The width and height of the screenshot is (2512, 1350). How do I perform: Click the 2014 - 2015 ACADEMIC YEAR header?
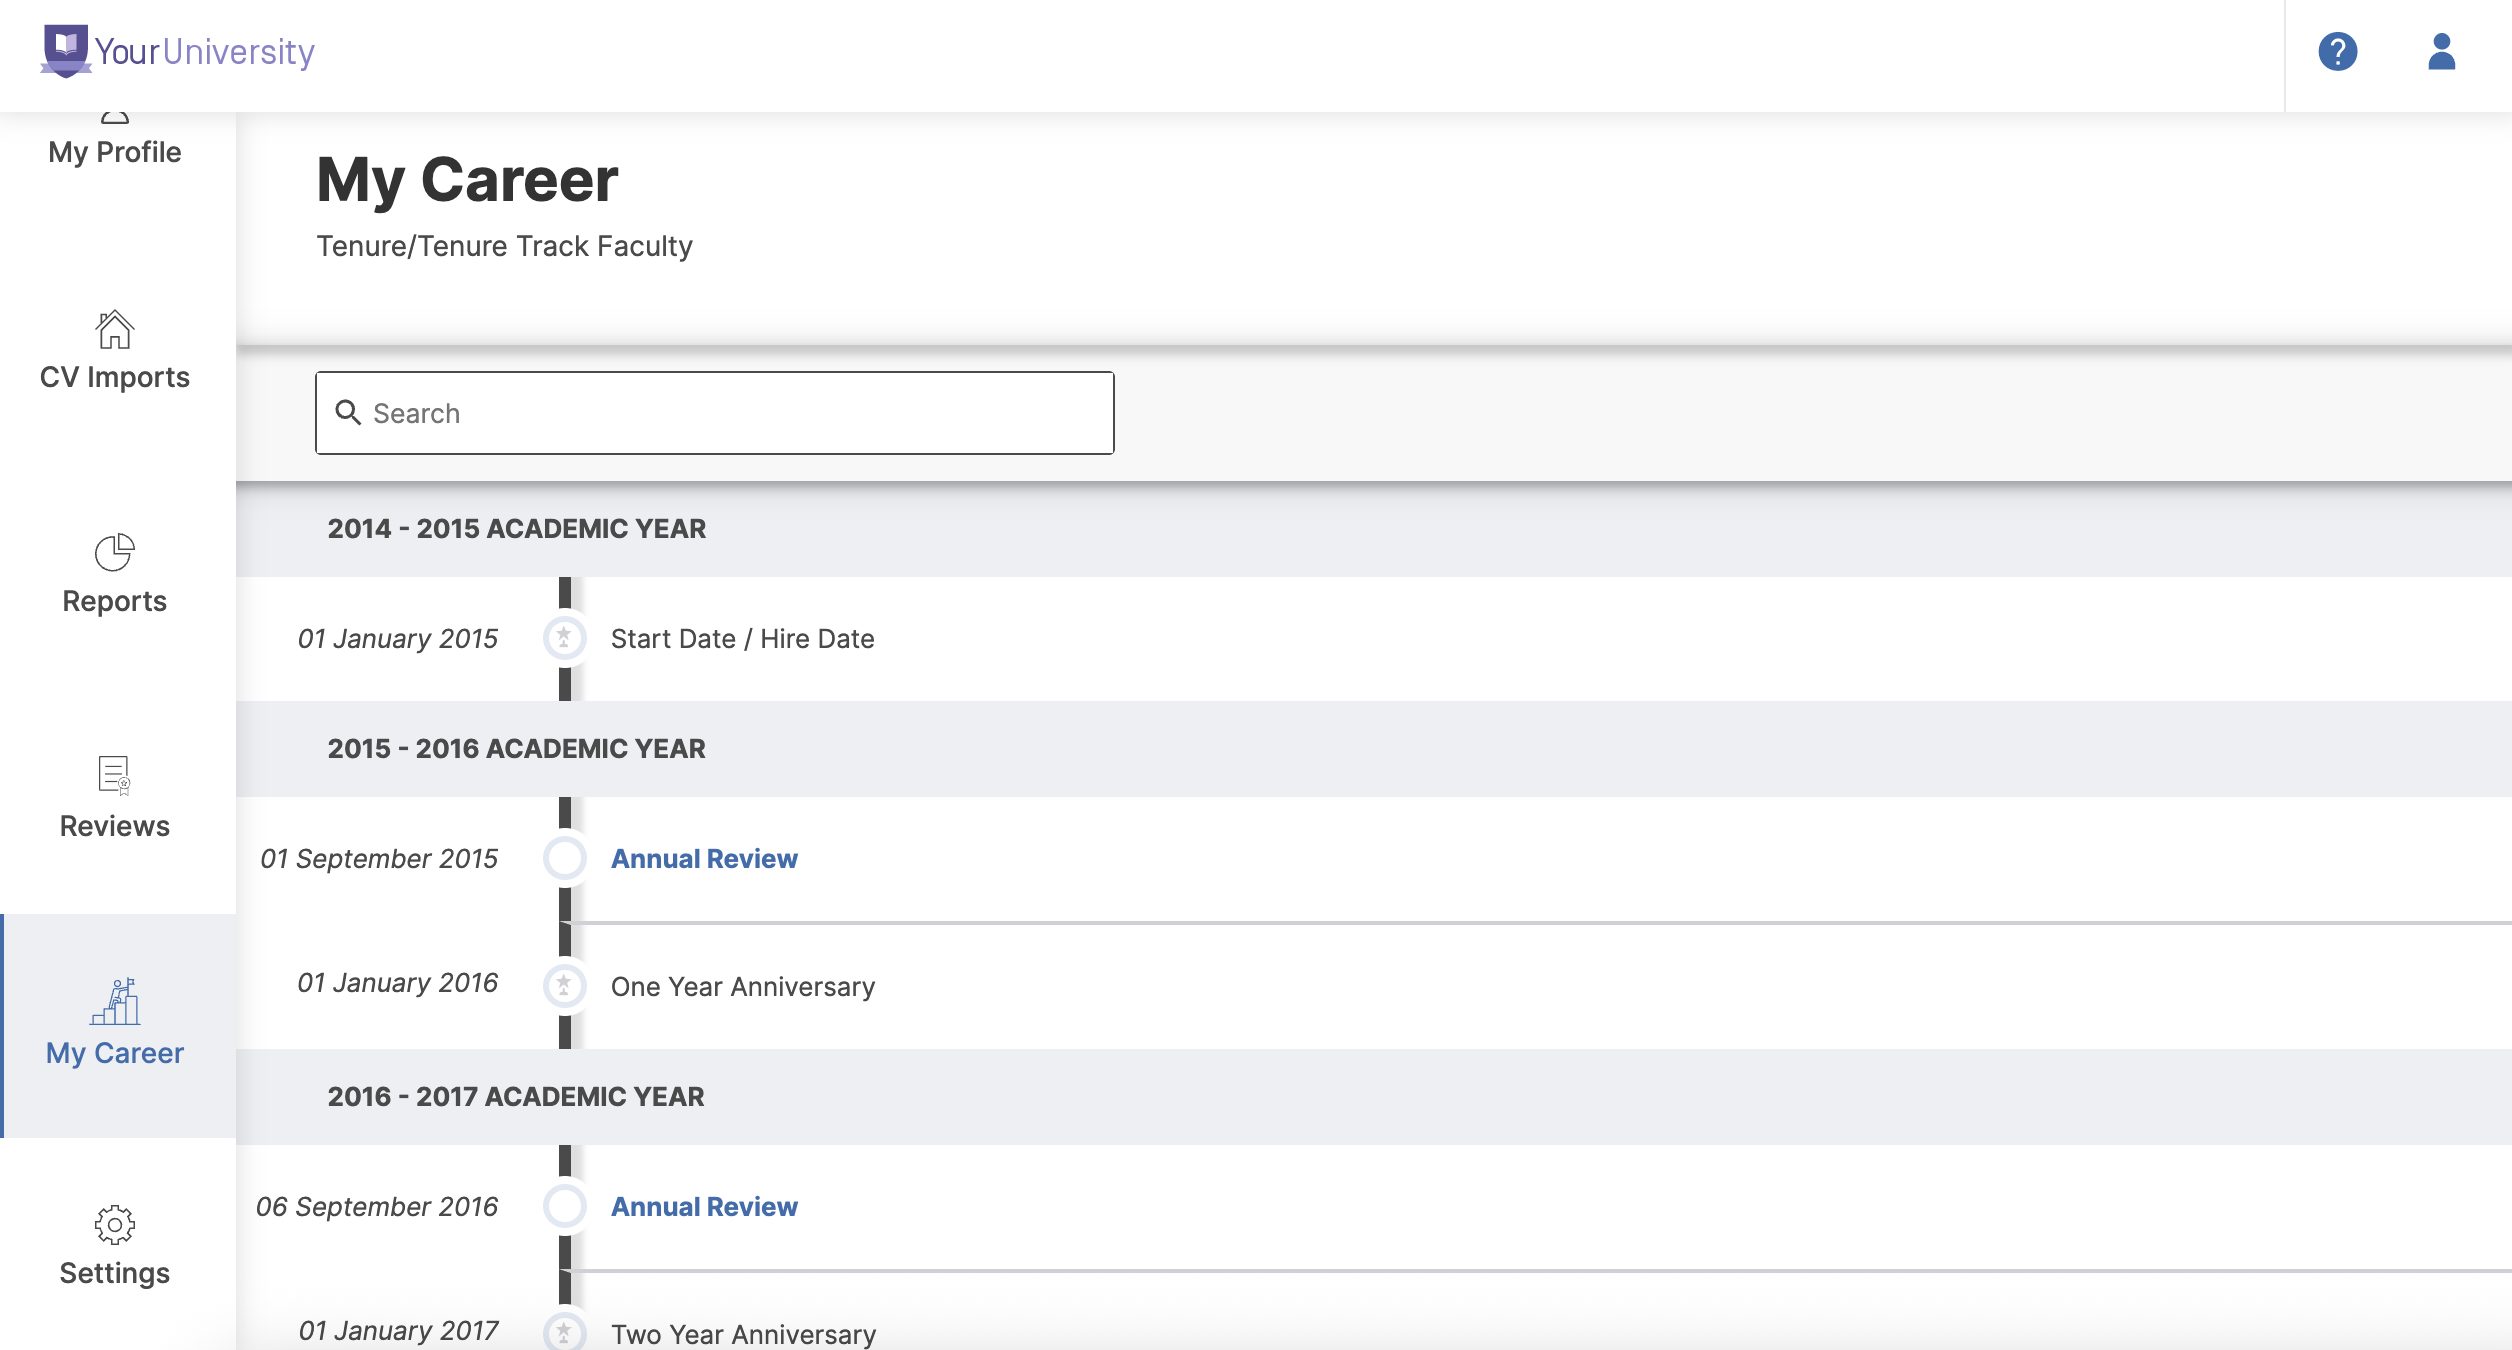516,528
